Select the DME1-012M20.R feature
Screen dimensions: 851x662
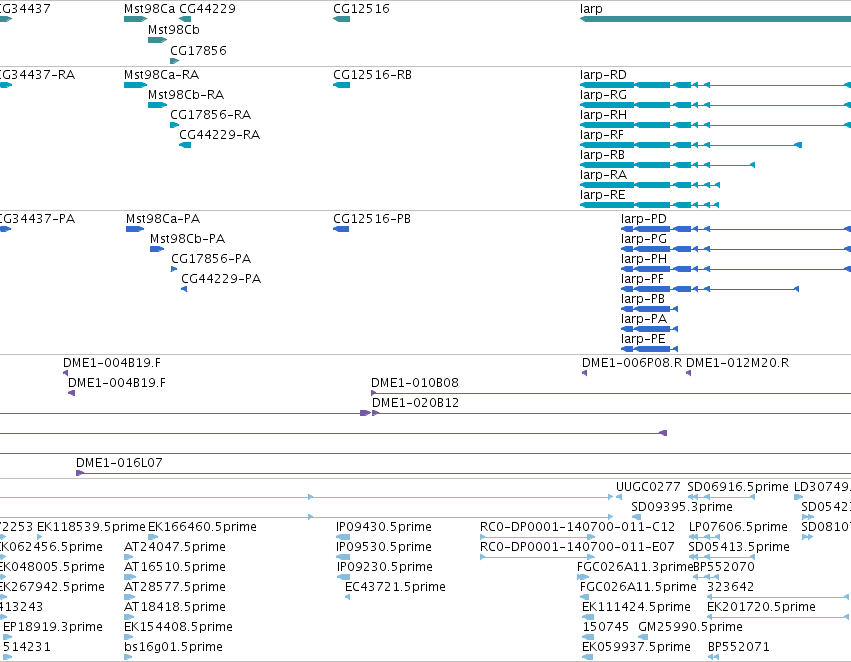(688, 373)
